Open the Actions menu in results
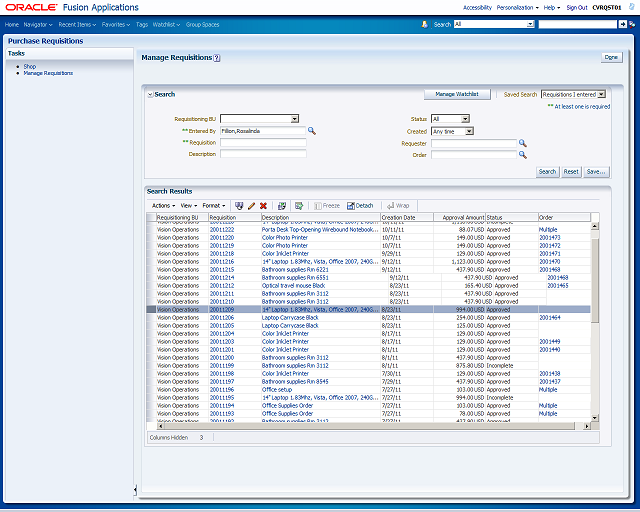Screen dimensions: 640x512 [x=164, y=206]
